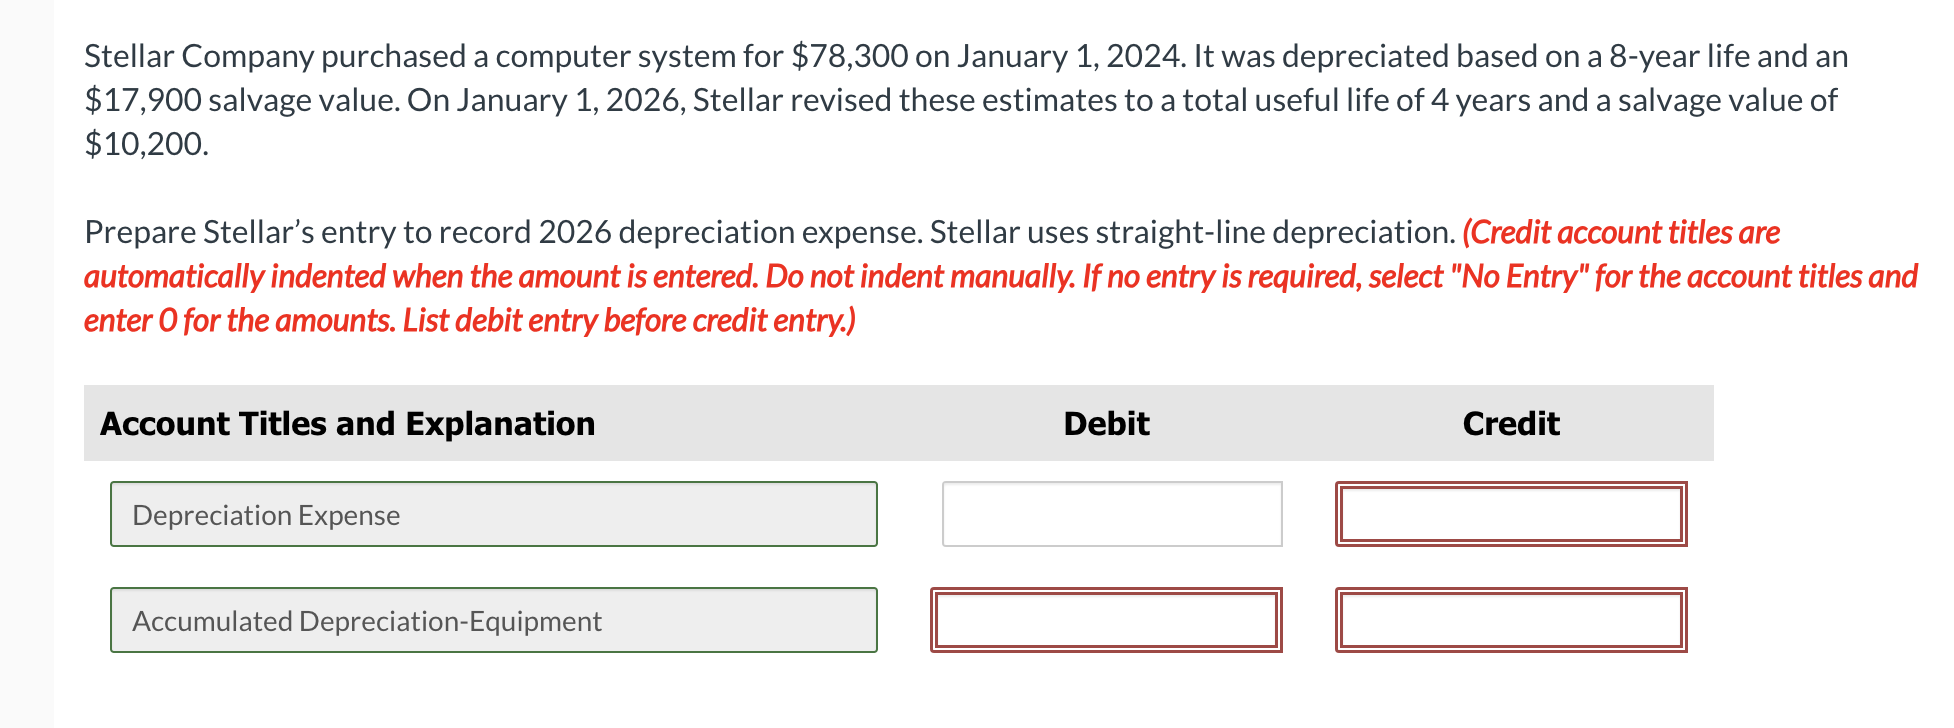This screenshot has width=1954, height=728.
Task: Click the credit amount field for Depreciation Expense
Action: (x=1510, y=514)
